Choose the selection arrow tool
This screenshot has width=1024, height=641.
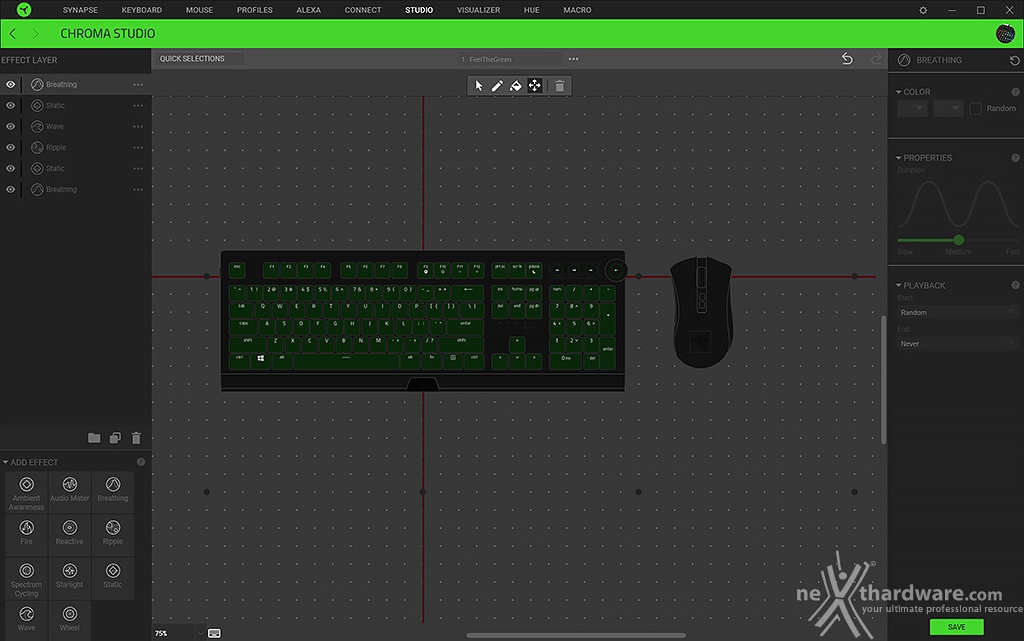[x=479, y=86]
